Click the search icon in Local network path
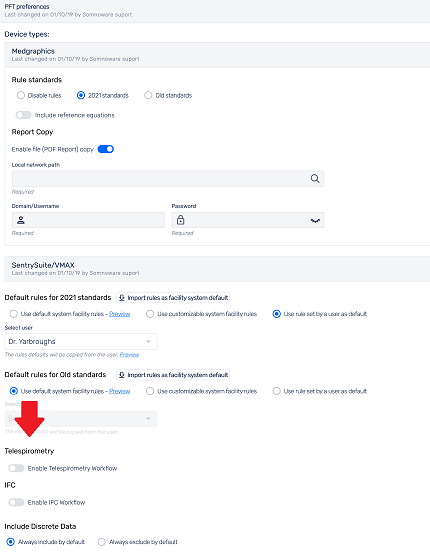This screenshot has height=553, width=430. tap(315, 178)
